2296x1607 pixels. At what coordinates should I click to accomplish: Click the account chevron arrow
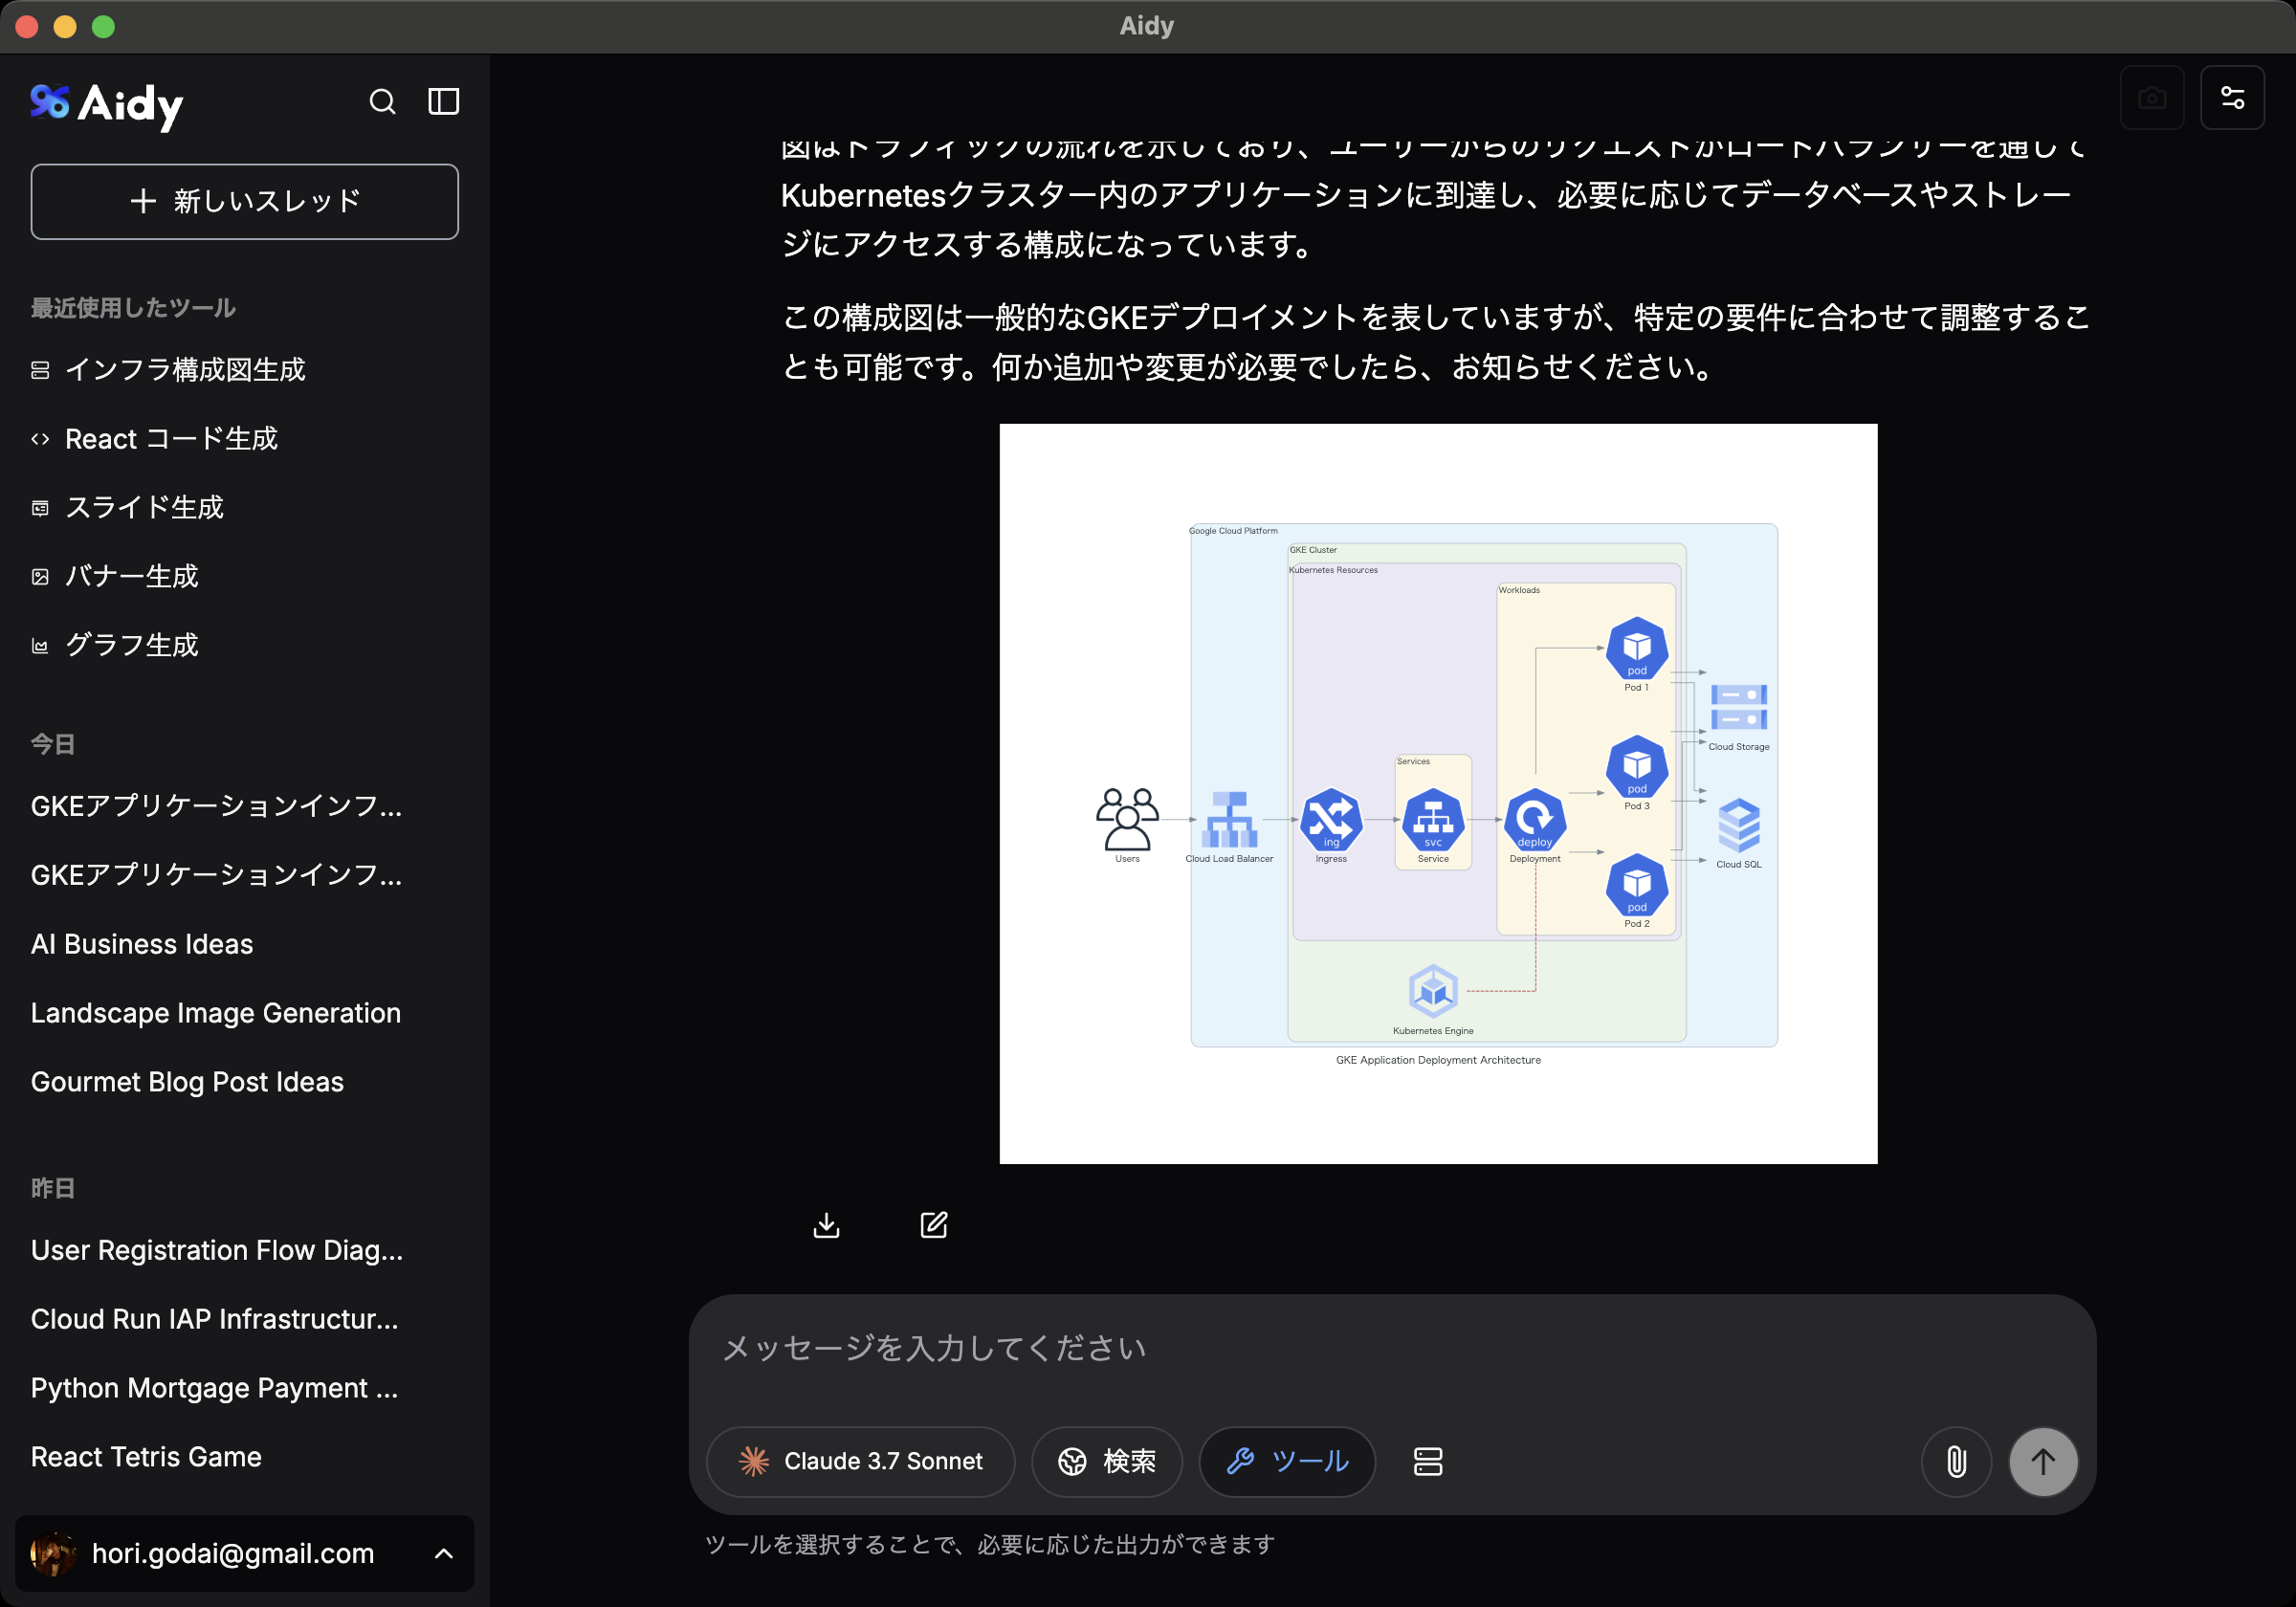point(444,1554)
